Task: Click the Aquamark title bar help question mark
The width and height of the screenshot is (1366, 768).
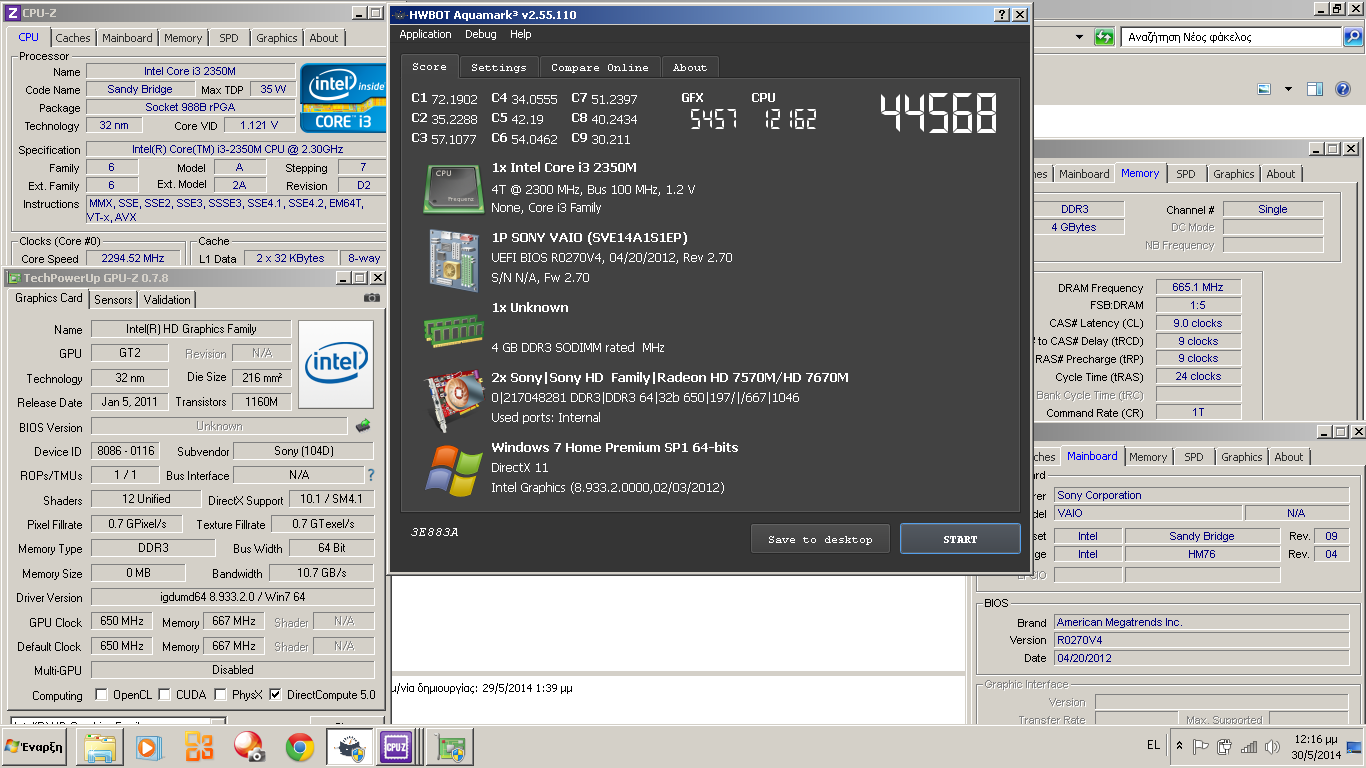Action: tap(1002, 15)
